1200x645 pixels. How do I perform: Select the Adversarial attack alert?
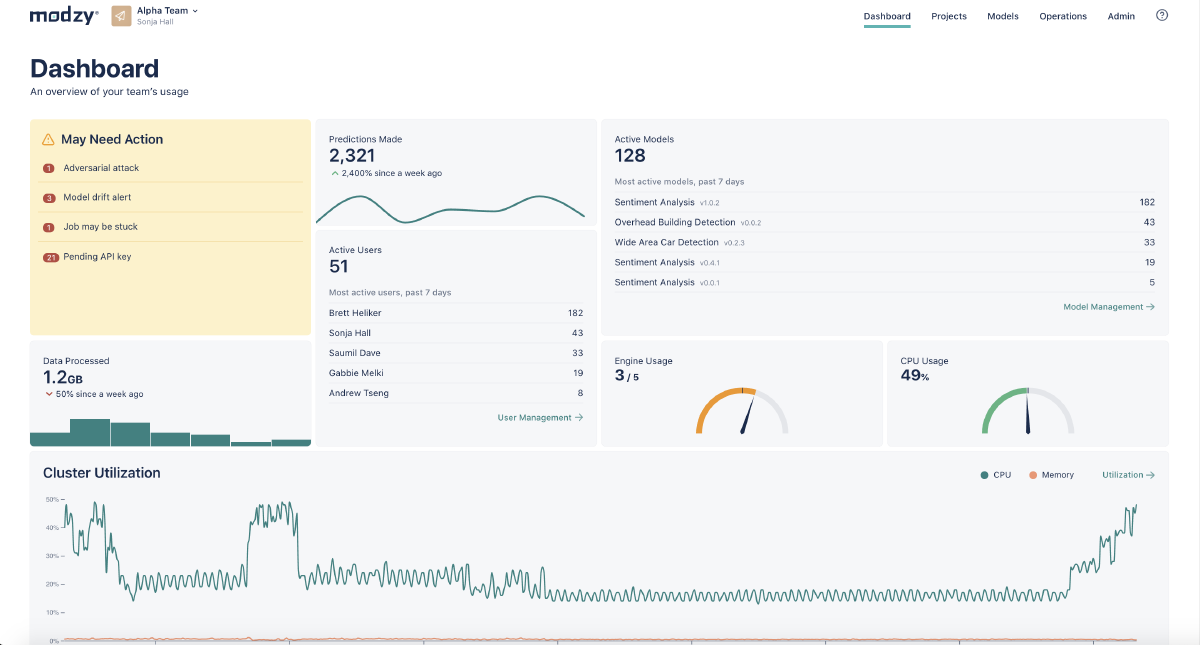(x=101, y=168)
